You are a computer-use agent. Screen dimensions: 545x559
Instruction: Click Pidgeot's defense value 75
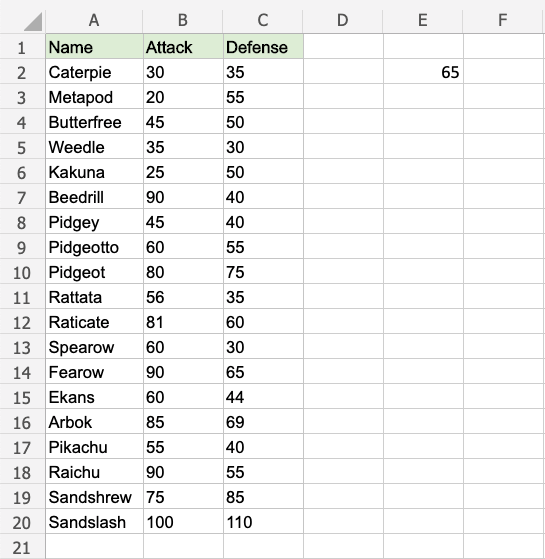click(263, 272)
